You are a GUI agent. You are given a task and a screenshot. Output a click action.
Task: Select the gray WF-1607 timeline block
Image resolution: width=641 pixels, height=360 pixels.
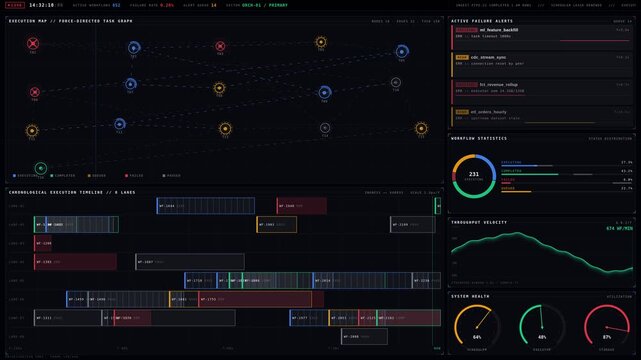(x=190, y=262)
